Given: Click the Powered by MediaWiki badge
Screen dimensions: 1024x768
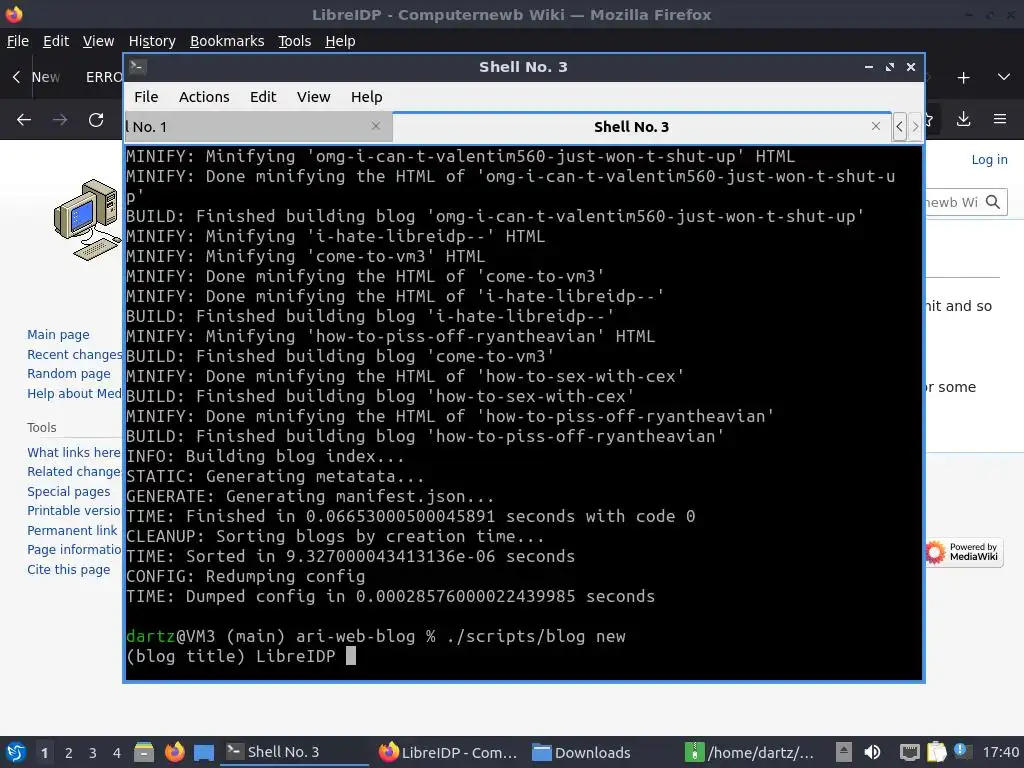Looking at the screenshot, I should [964, 552].
